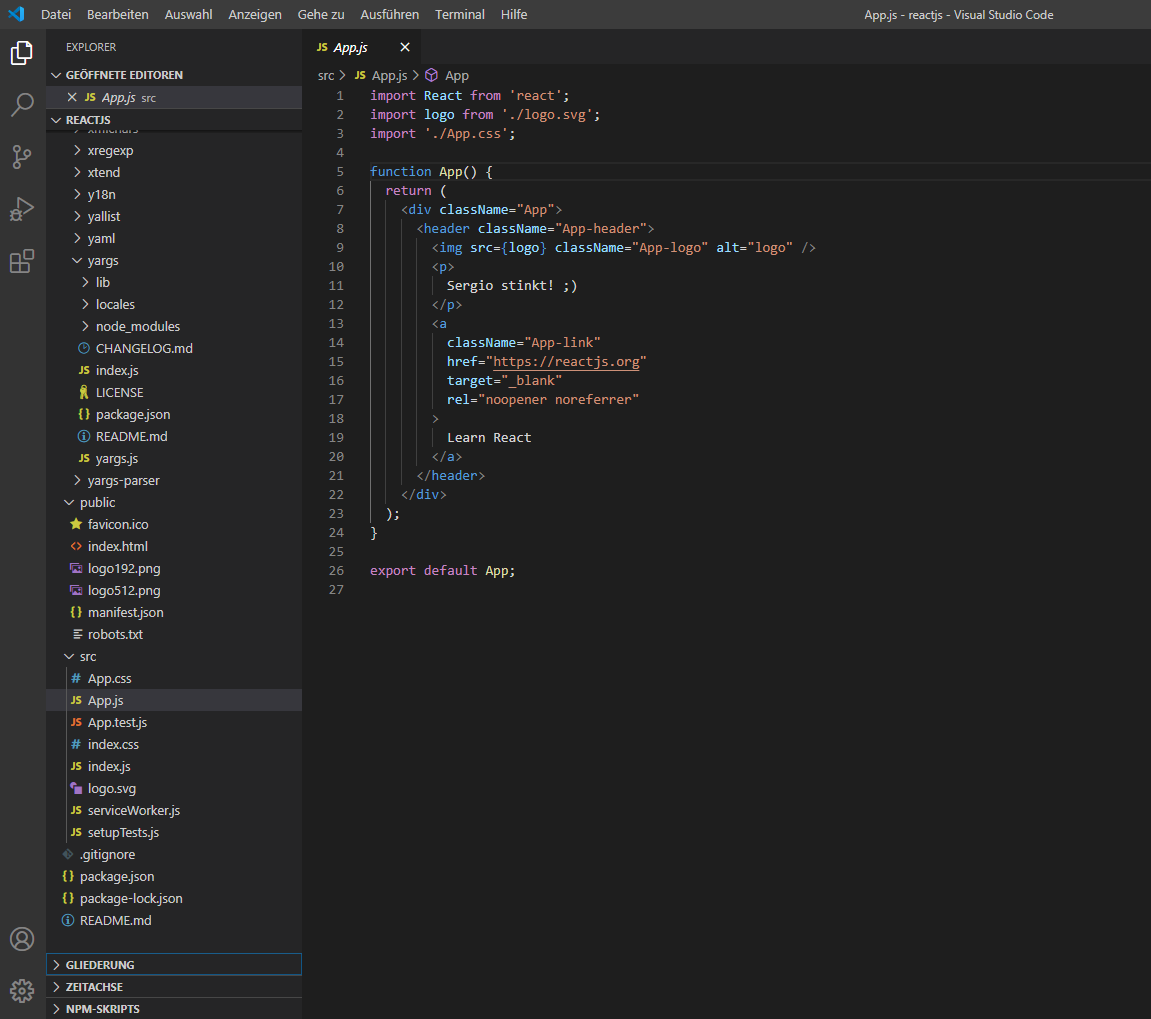Open the Search view in activity bar
Viewport: 1151px width, 1019px height.
(22, 104)
